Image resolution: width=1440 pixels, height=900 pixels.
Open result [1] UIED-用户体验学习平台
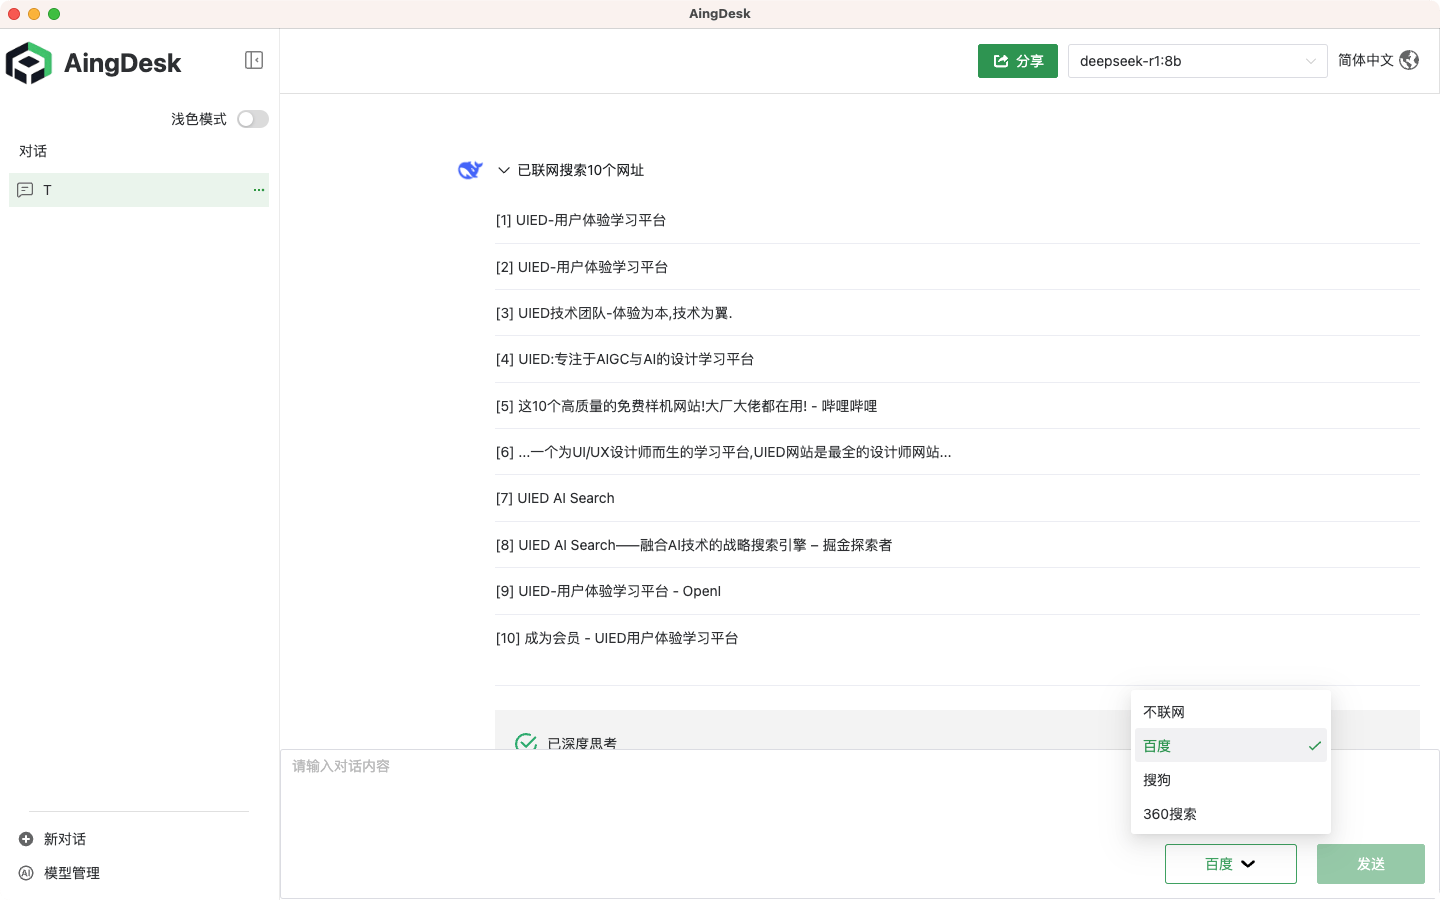tap(581, 220)
